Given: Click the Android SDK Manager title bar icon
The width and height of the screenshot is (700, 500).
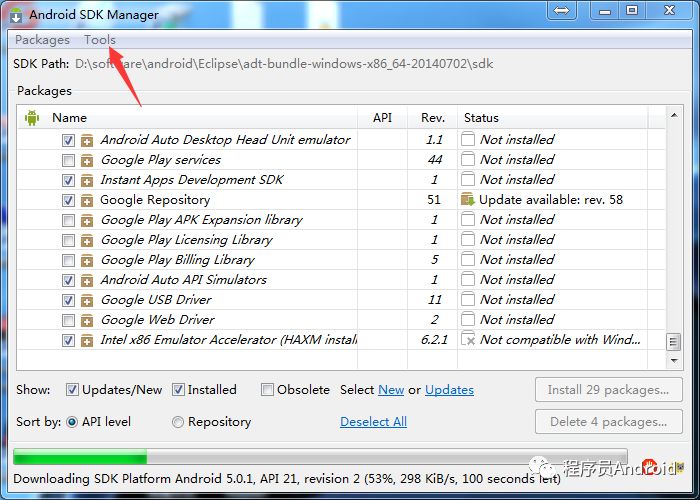Looking at the screenshot, I should coord(16,16).
